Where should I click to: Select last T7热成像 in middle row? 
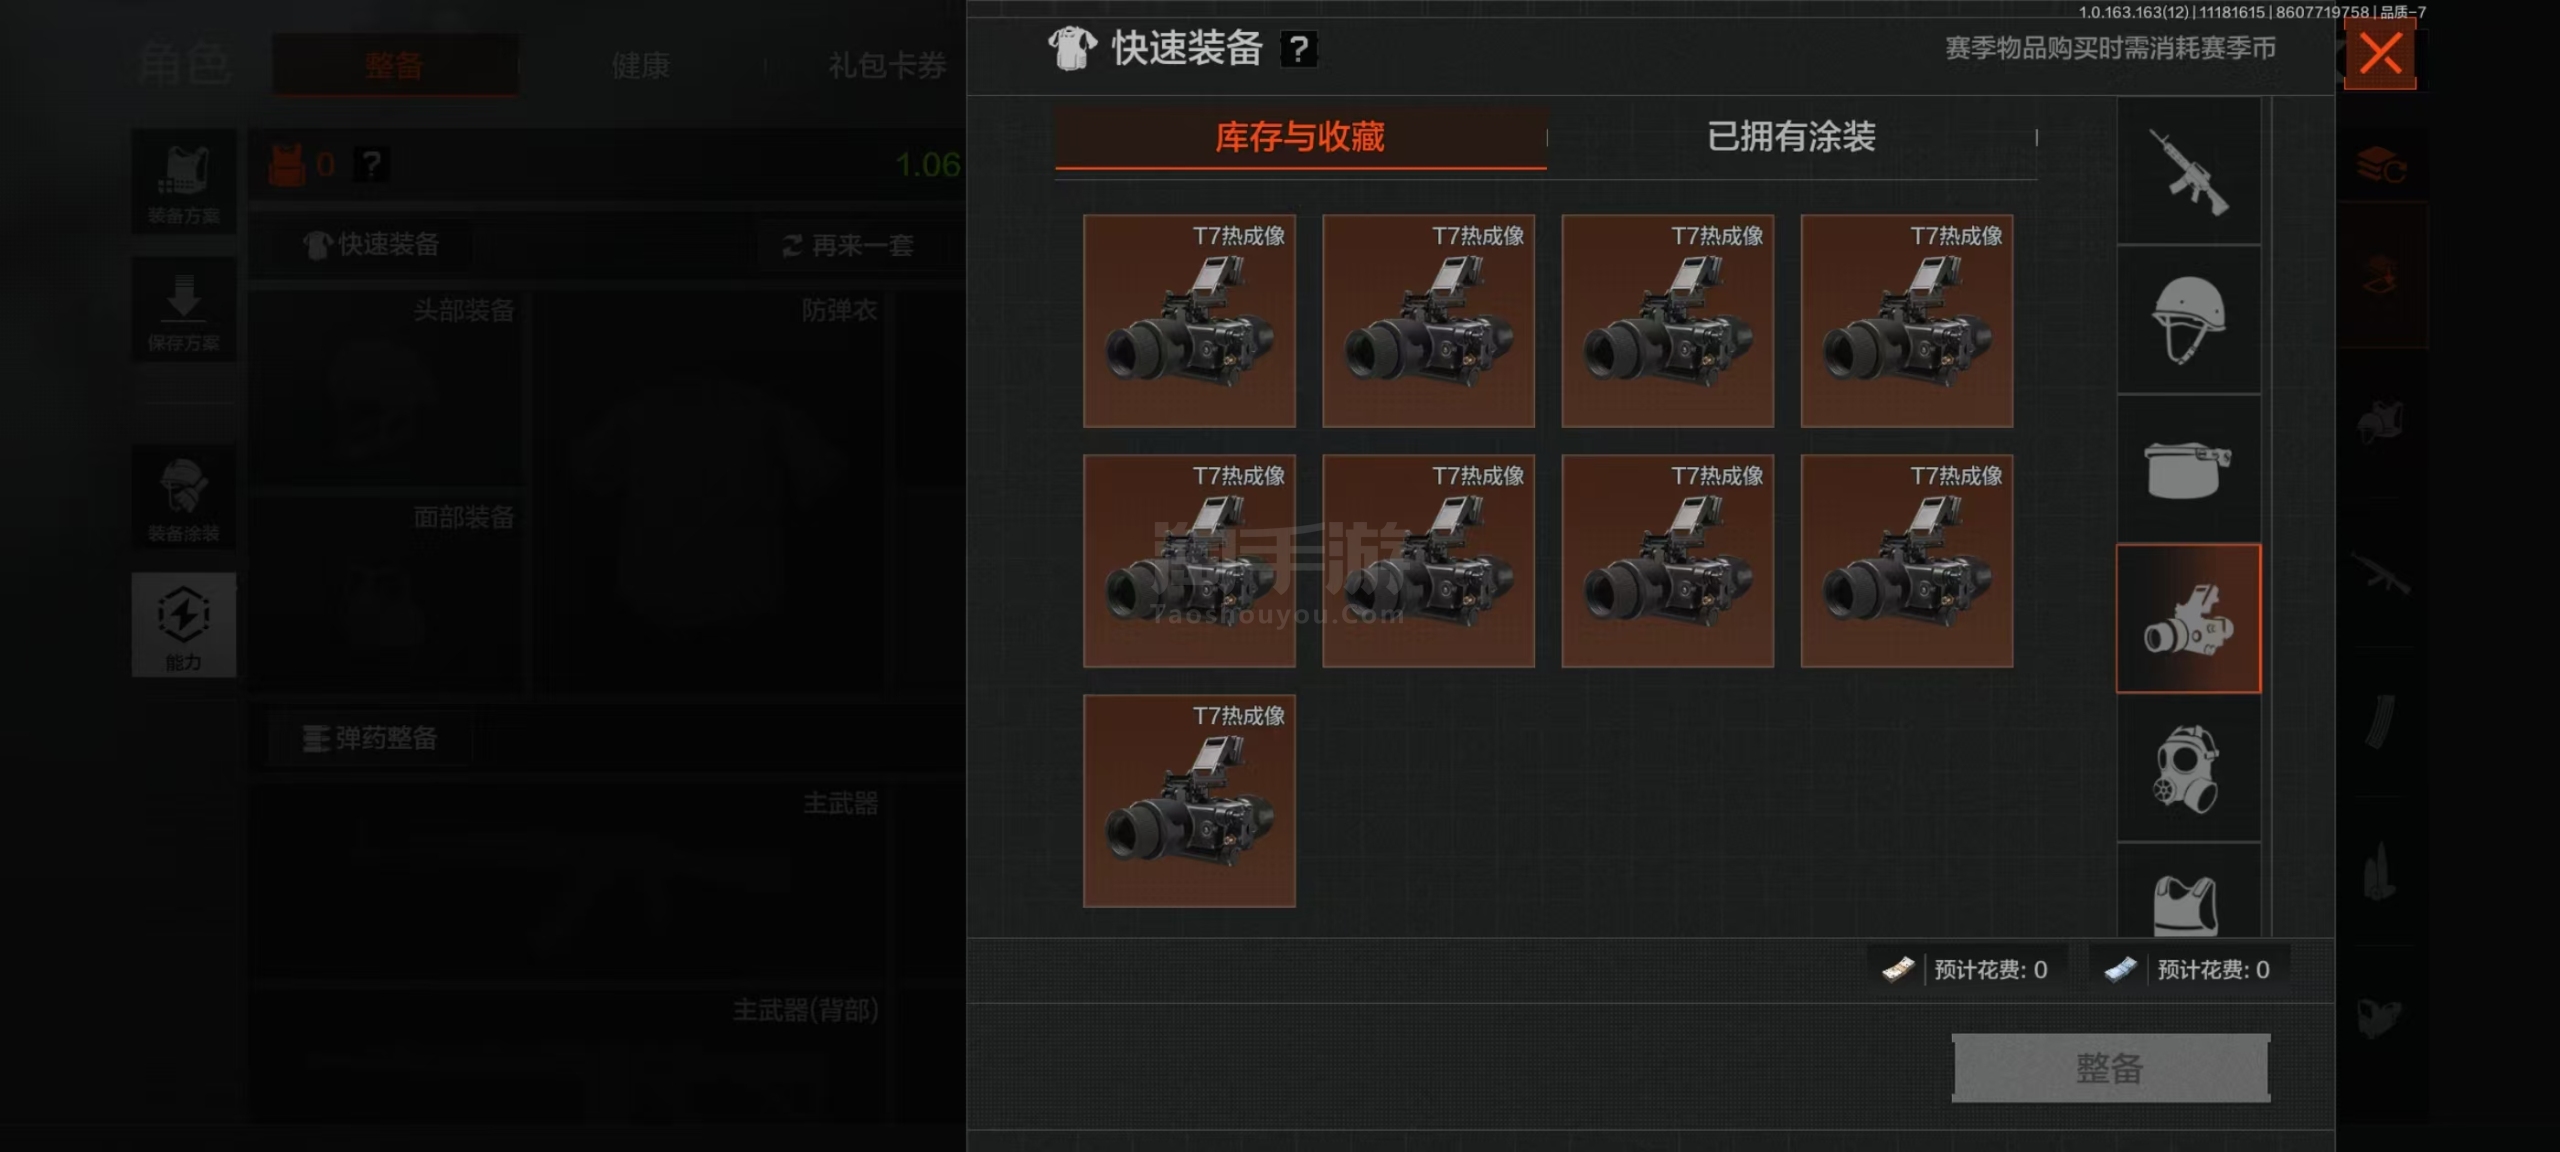point(1906,561)
